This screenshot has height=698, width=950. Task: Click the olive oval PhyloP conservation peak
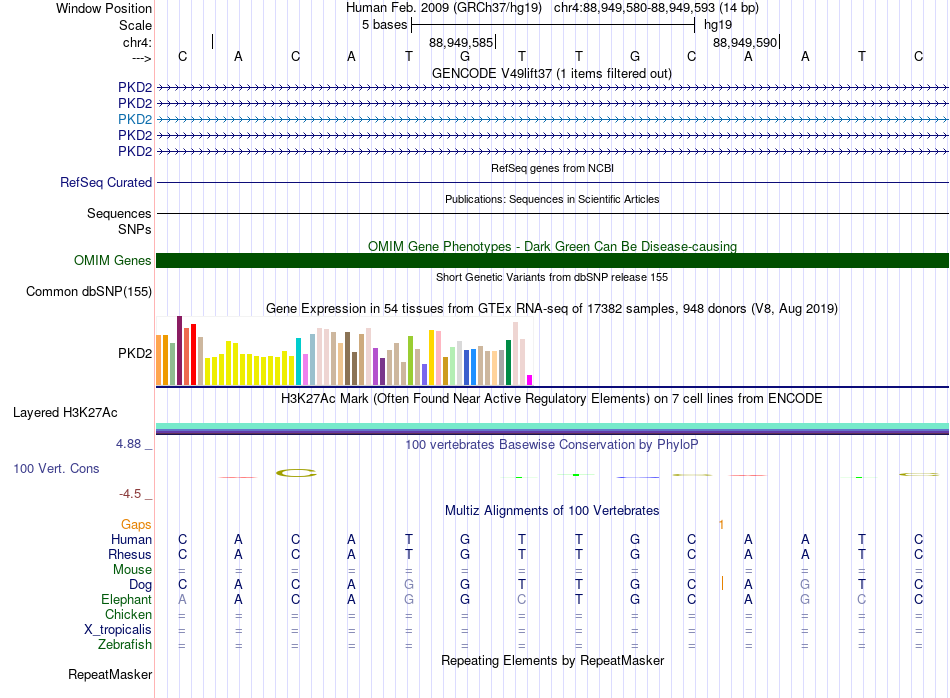296,473
